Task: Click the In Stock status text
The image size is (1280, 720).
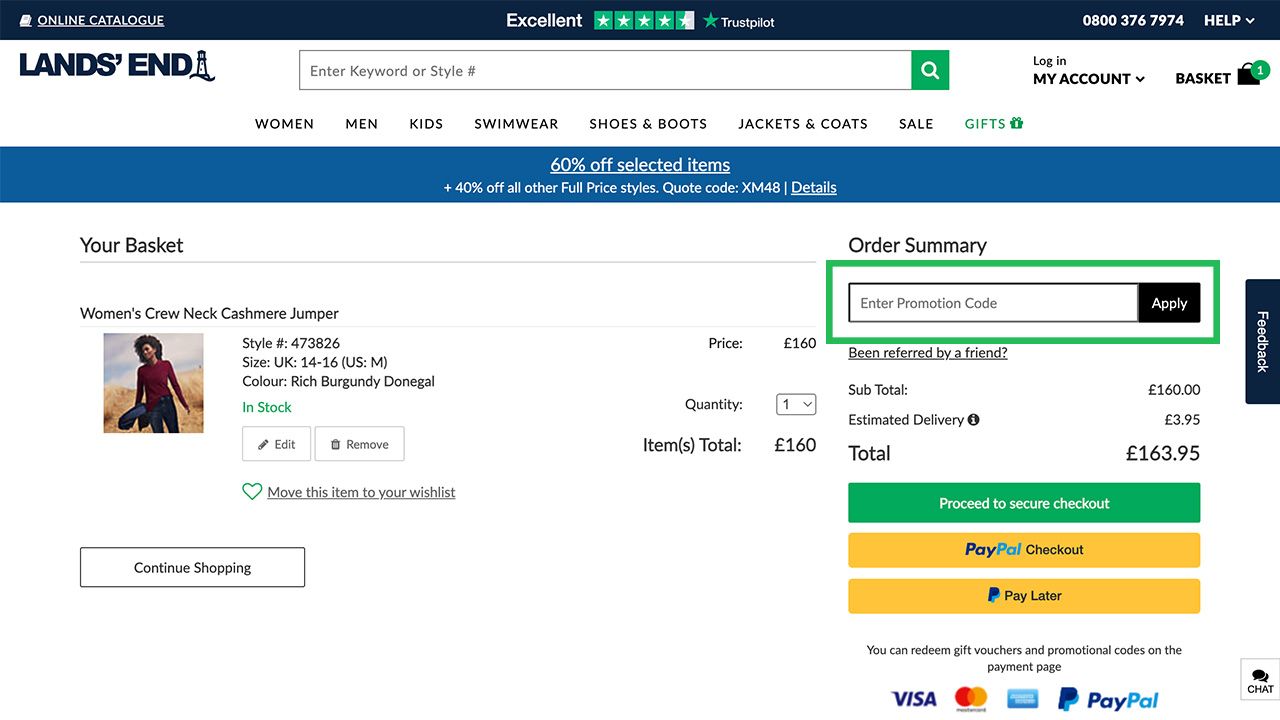Action: tap(267, 407)
